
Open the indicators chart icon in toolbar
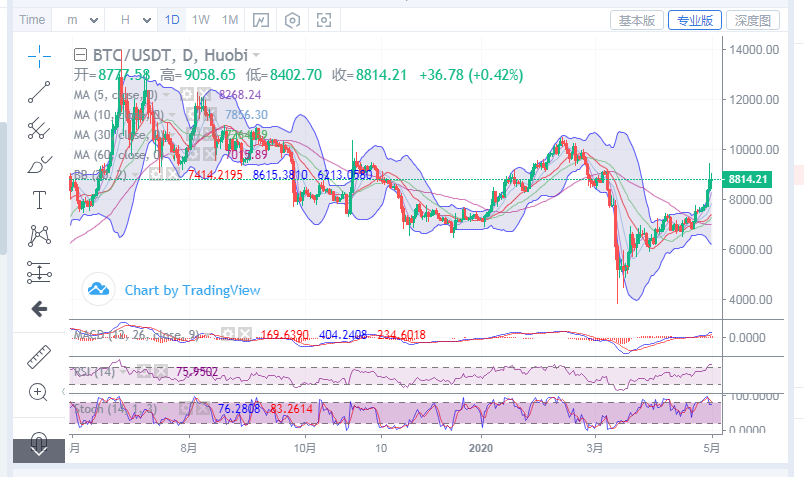[260, 20]
